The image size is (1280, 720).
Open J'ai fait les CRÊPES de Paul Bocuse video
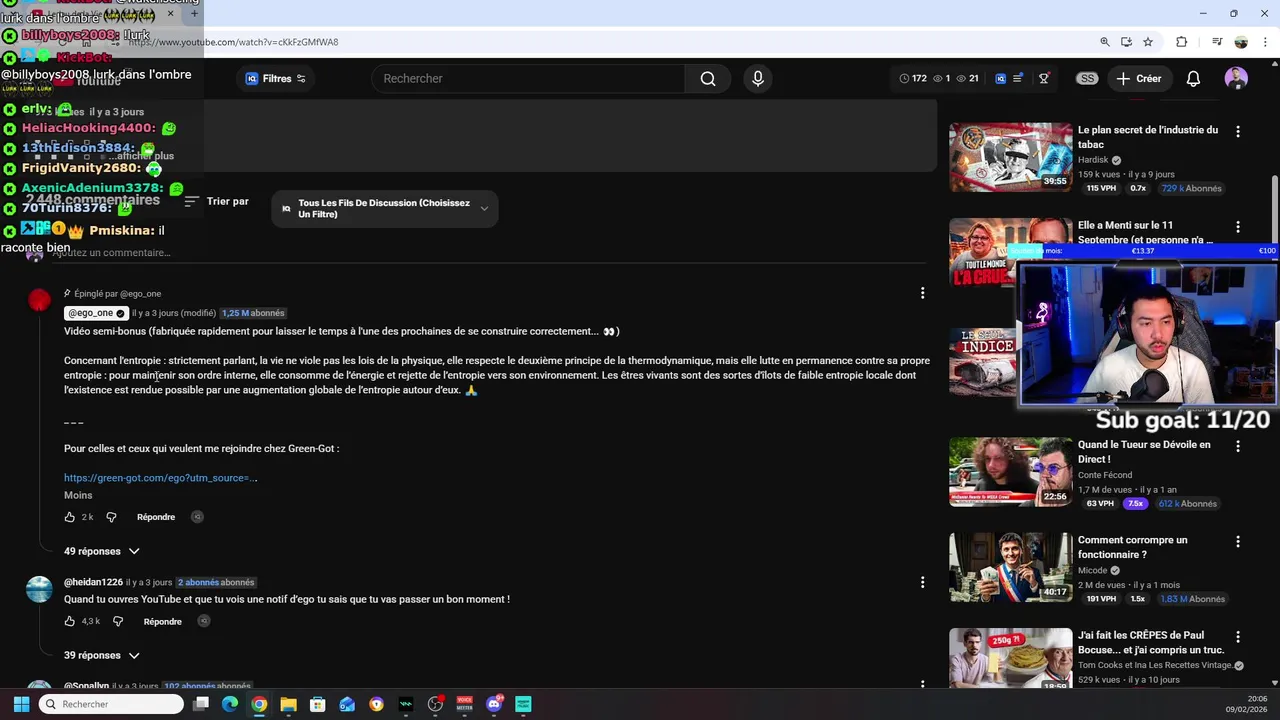(1151, 642)
